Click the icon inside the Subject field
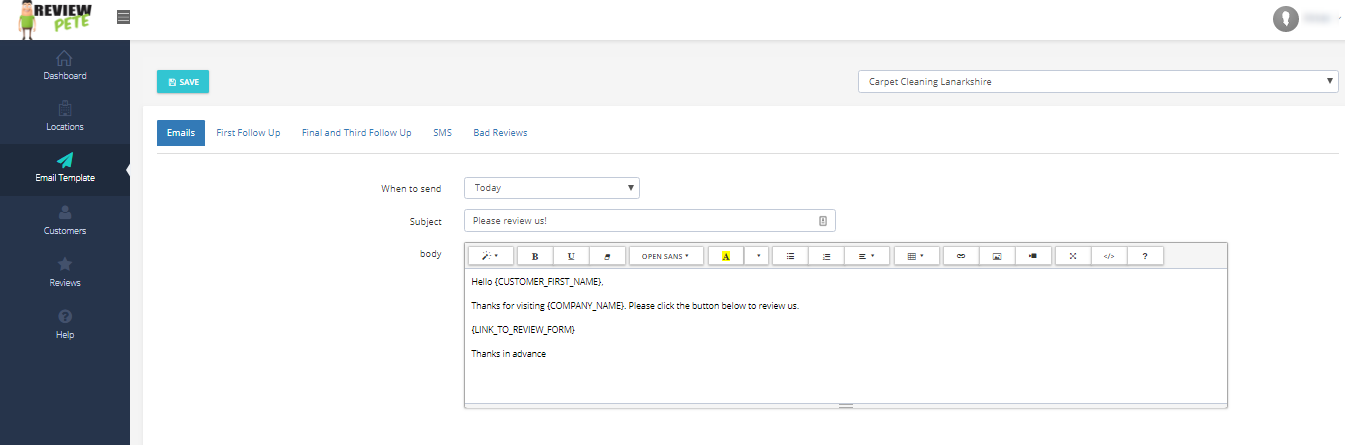This screenshot has width=1345, height=445. (x=823, y=221)
